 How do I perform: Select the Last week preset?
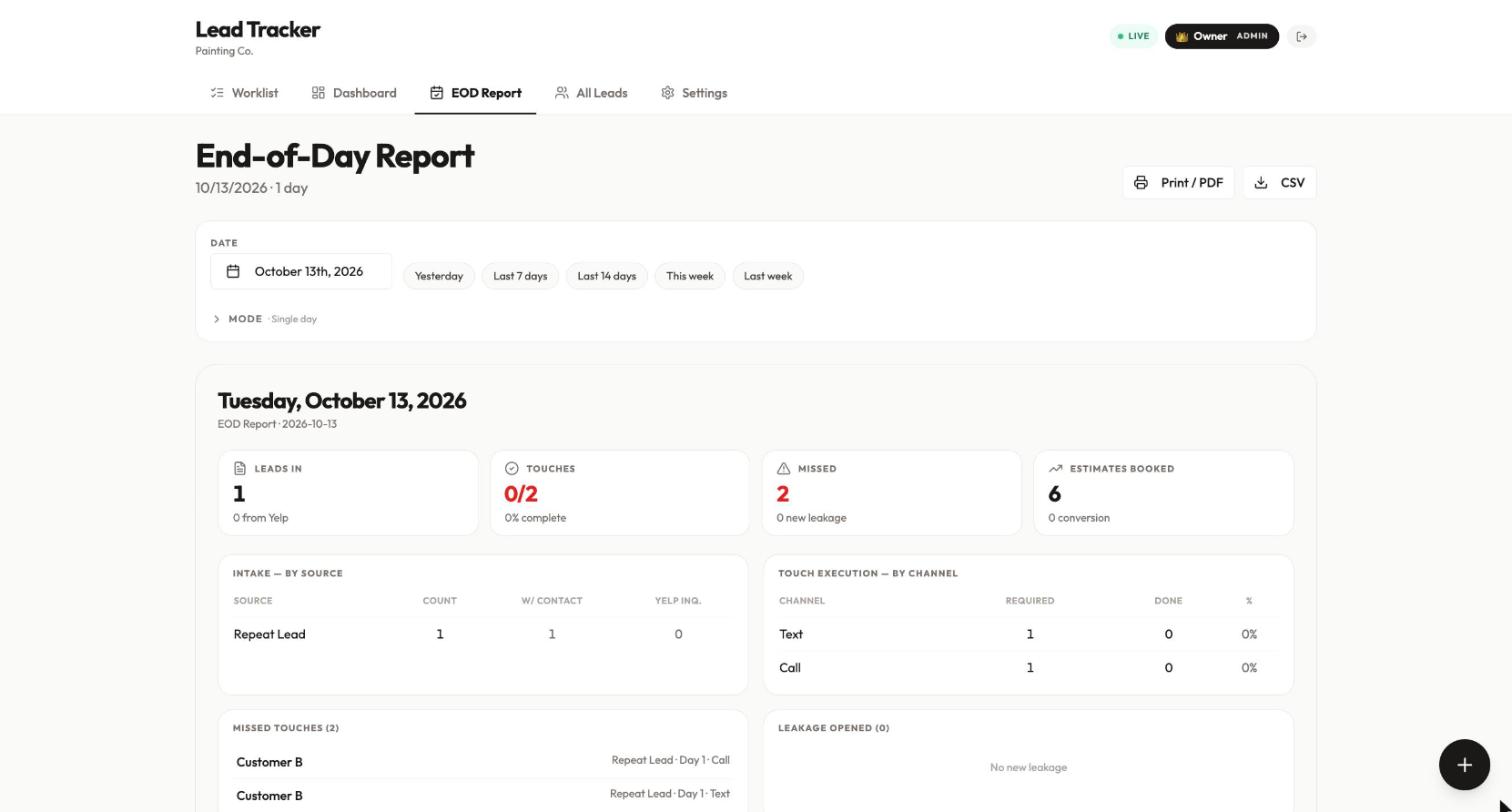point(768,277)
